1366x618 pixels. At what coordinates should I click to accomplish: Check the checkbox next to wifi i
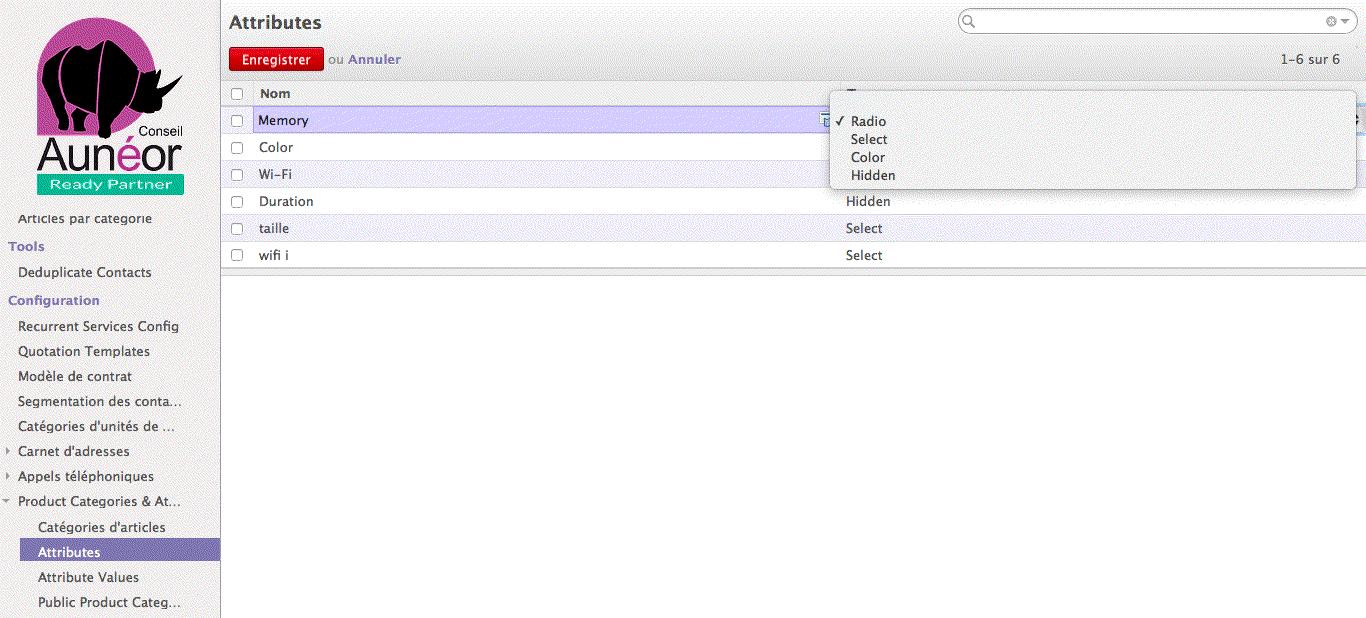pos(237,255)
